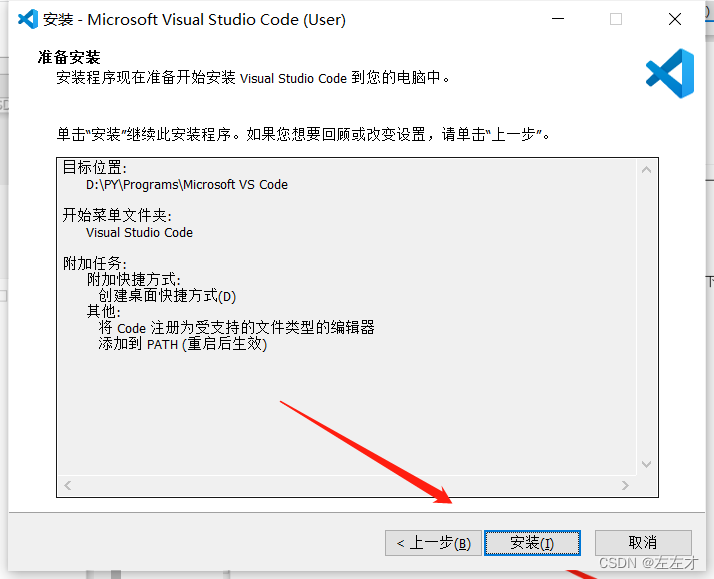This screenshot has height=579, width=714.
Task: Click the 准备安装 heading
Action: [x=69, y=57]
